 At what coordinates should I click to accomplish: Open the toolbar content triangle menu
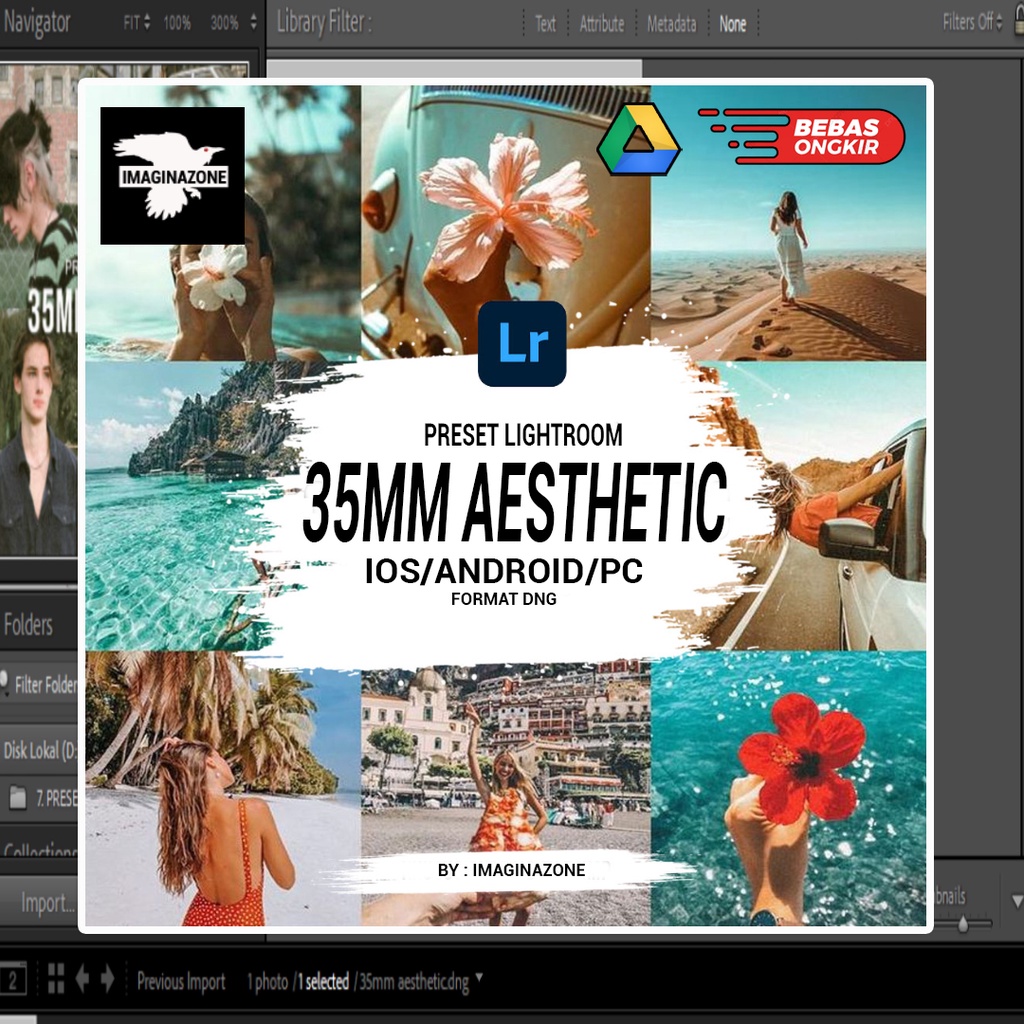pos(1017,902)
